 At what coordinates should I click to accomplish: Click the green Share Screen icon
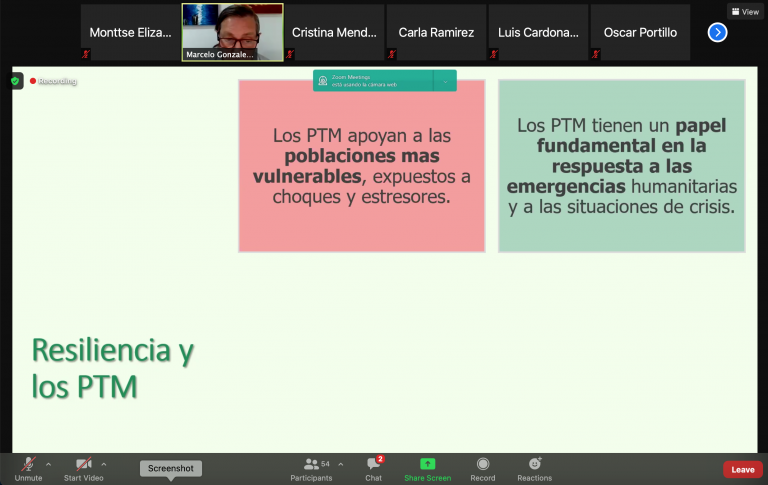click(427, 465)
